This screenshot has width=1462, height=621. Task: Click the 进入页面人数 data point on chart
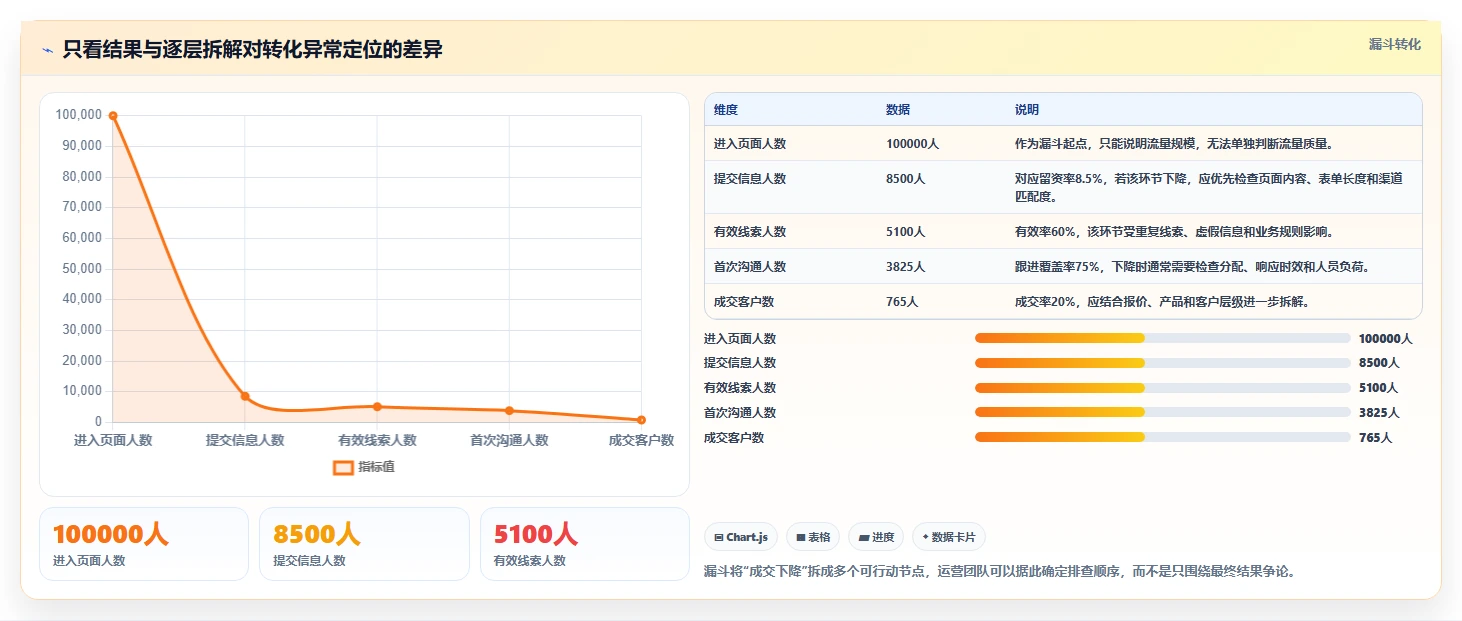point(113,116)
